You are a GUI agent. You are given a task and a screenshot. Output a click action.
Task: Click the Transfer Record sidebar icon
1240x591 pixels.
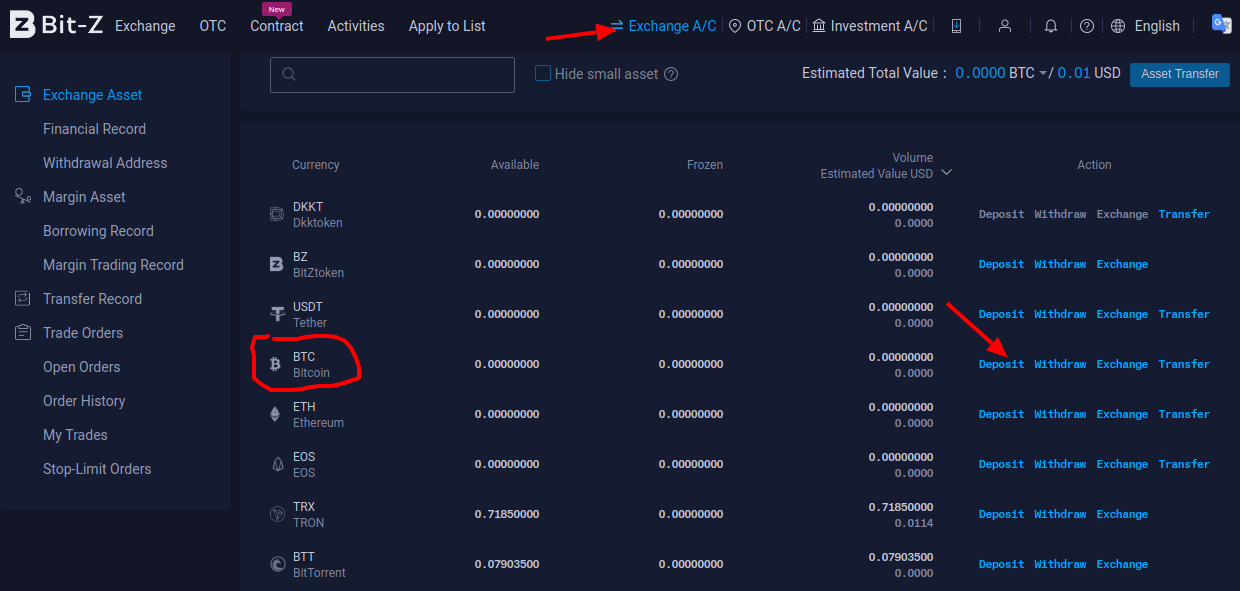pos(23,299)
